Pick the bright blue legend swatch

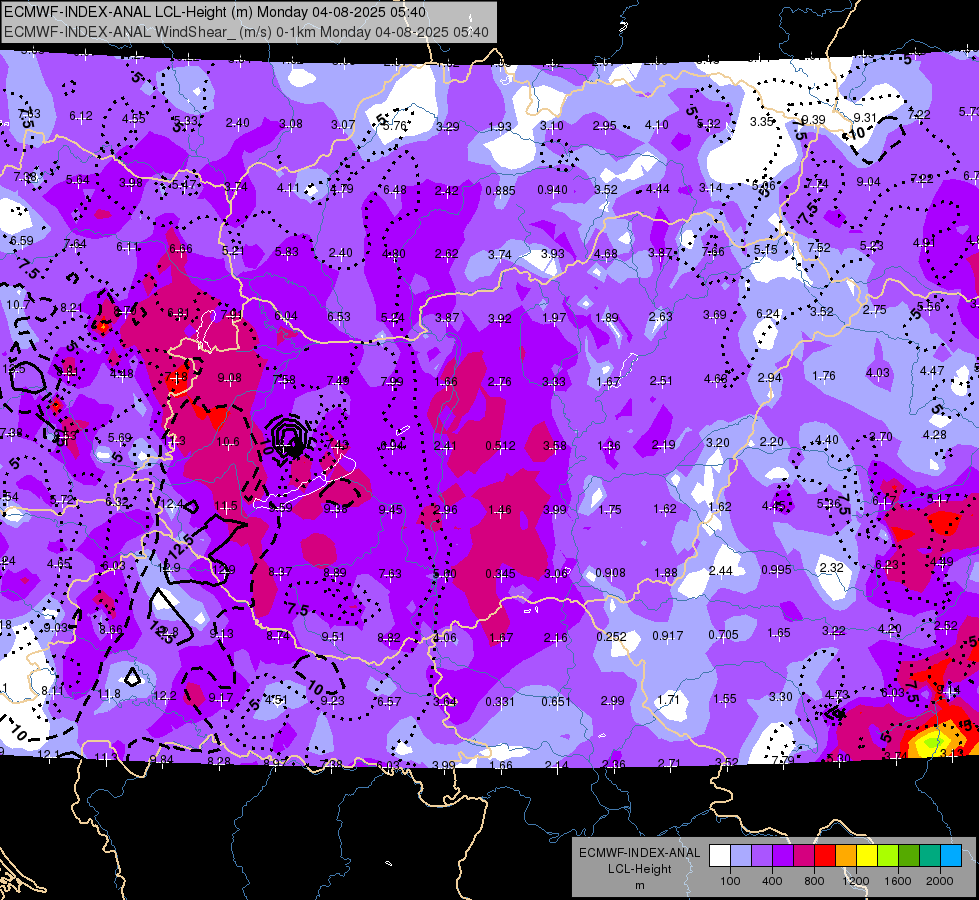951,856
